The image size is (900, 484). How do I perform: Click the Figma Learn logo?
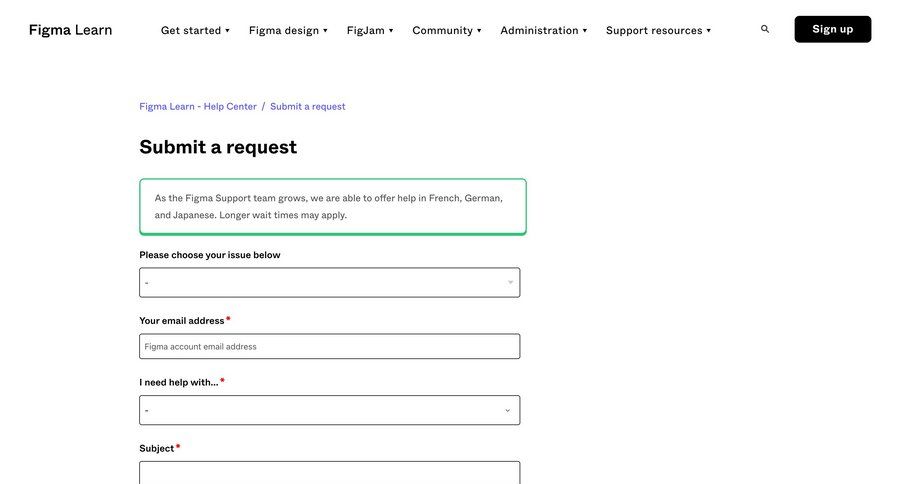pos(70,30)
